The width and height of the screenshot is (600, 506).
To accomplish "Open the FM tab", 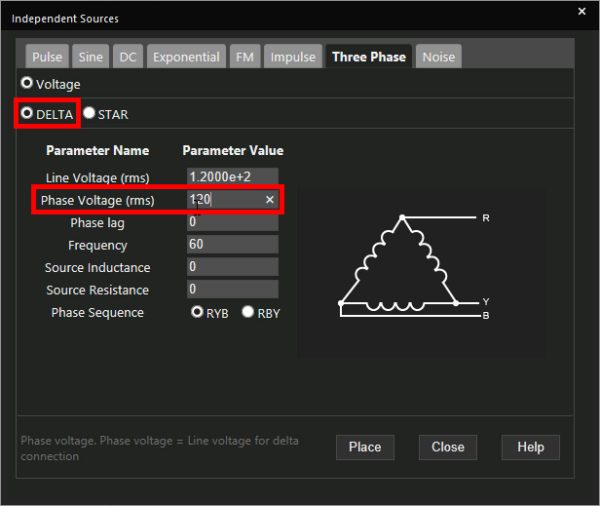I will 245,57.
